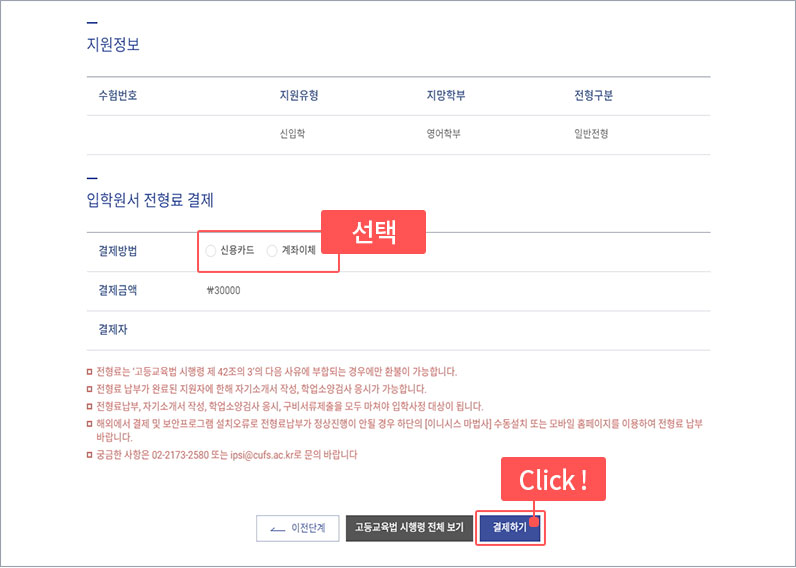Screen dimensions: 796x568
Task: Click the 입학원서 전형료 결제 section heading
Action: [150, 201]
